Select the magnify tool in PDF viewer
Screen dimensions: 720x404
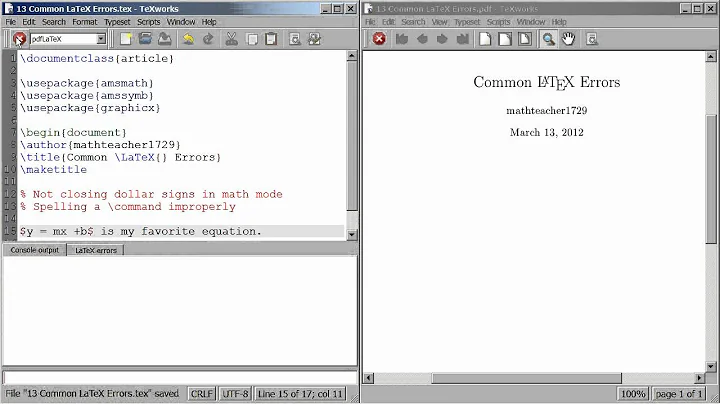pyautogui.click(x=548, y=39)
